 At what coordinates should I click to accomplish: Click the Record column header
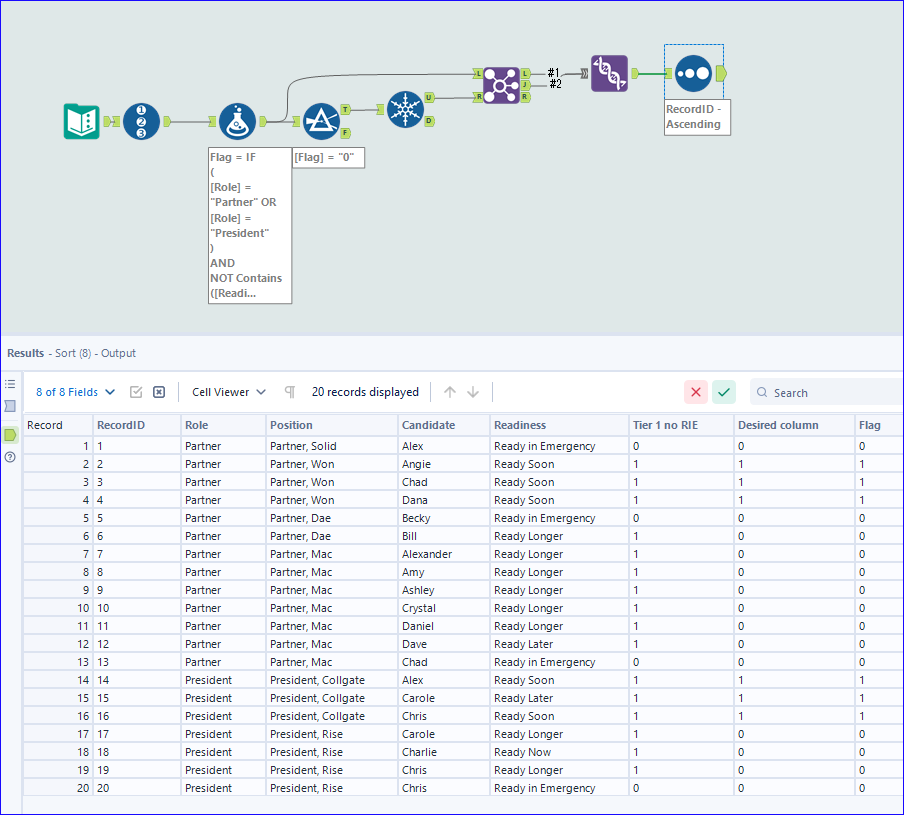(58, 425)
